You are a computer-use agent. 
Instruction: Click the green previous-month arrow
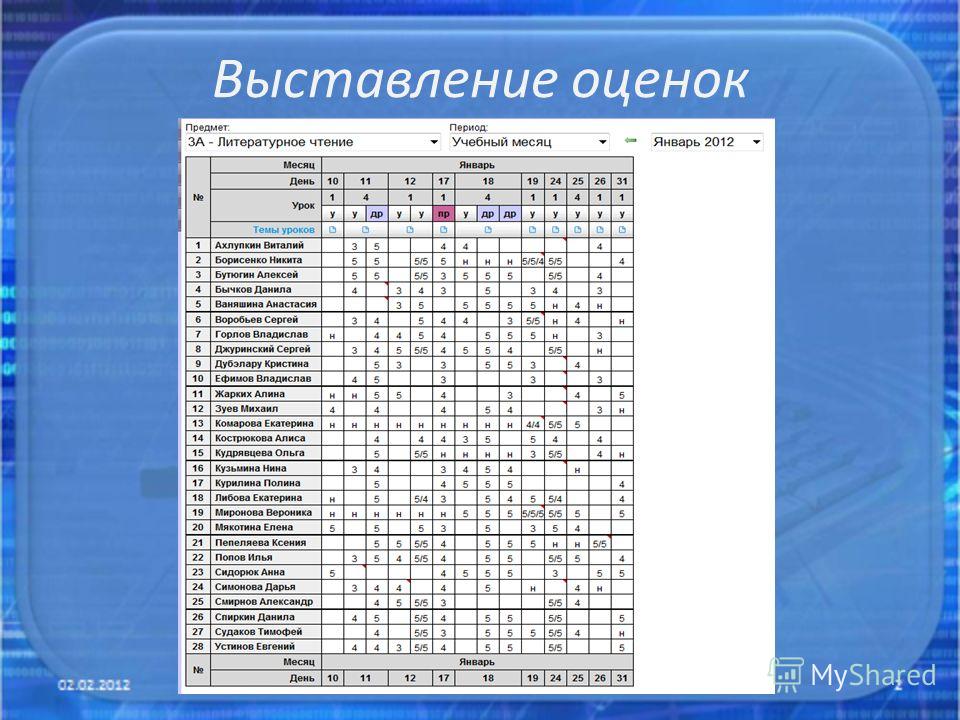631,141
